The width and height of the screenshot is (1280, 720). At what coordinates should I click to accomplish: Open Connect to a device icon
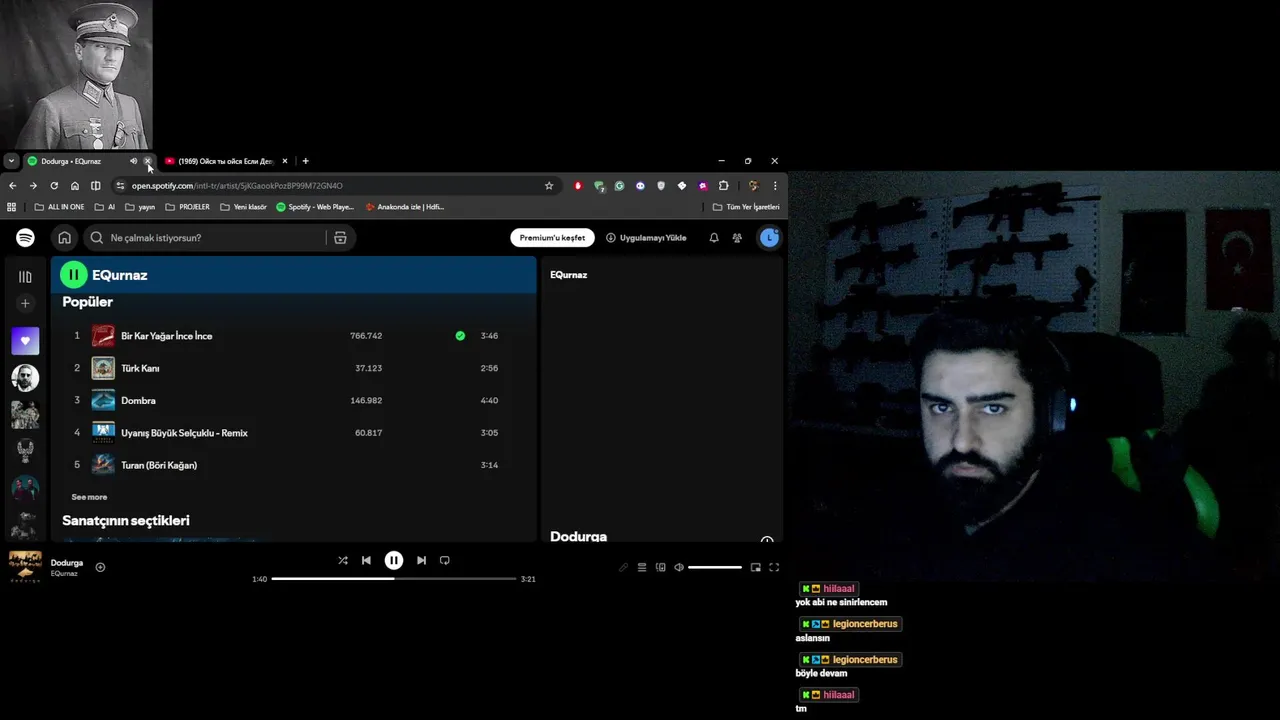pyautogui.click(x=661, y=567)
